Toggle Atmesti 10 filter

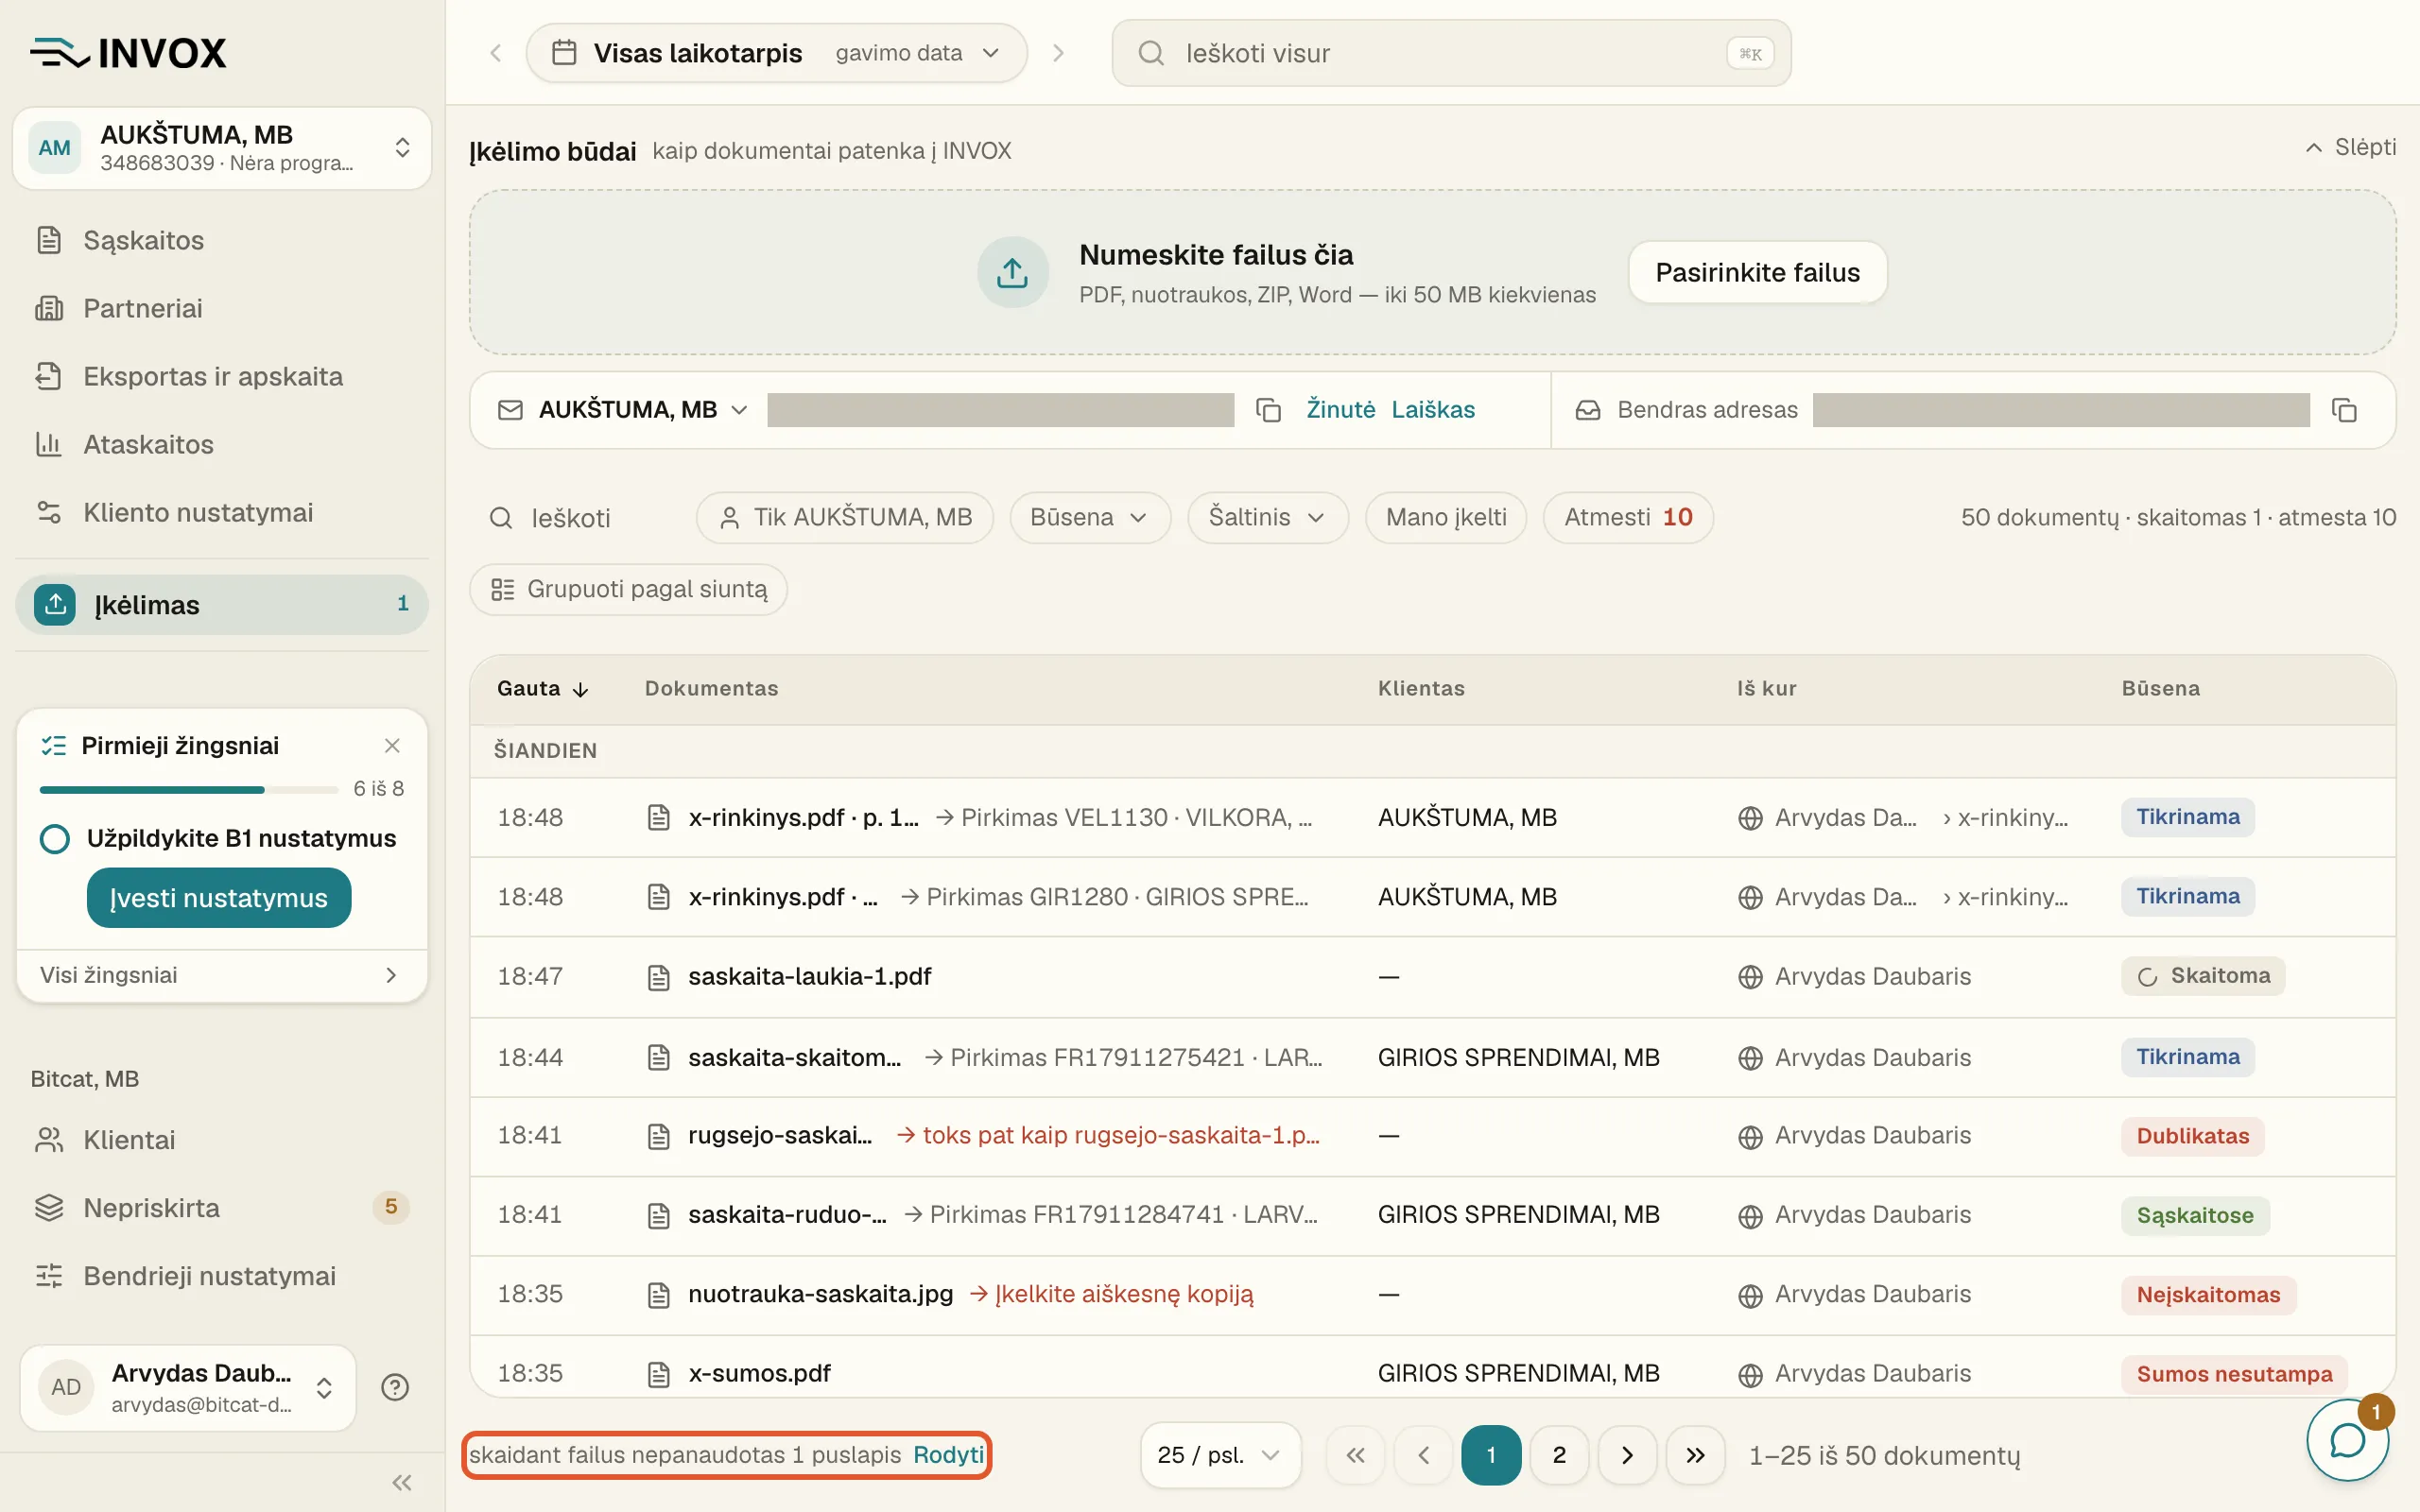(1628, 517)
